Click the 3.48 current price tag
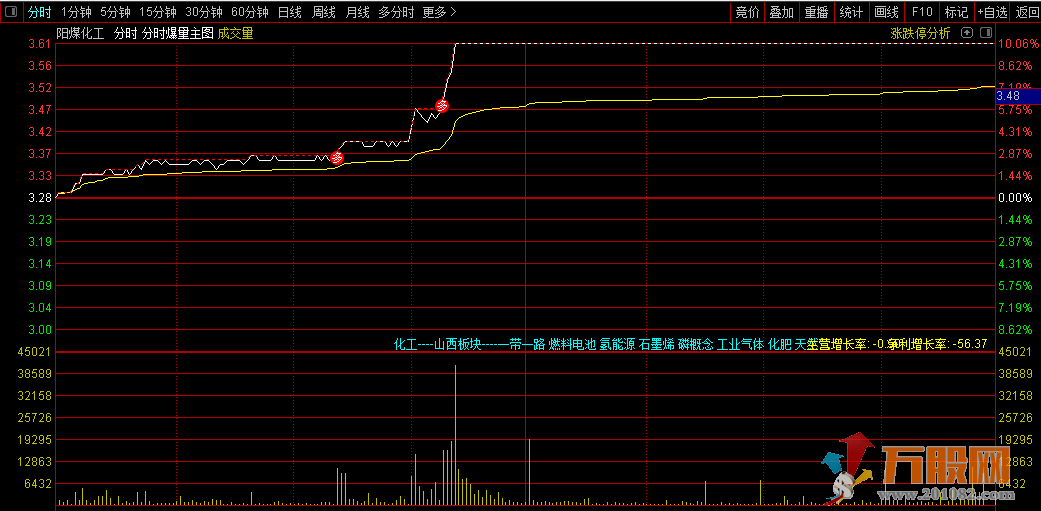This screenshot has height=511, width=1041. (x=1018, y=96)
